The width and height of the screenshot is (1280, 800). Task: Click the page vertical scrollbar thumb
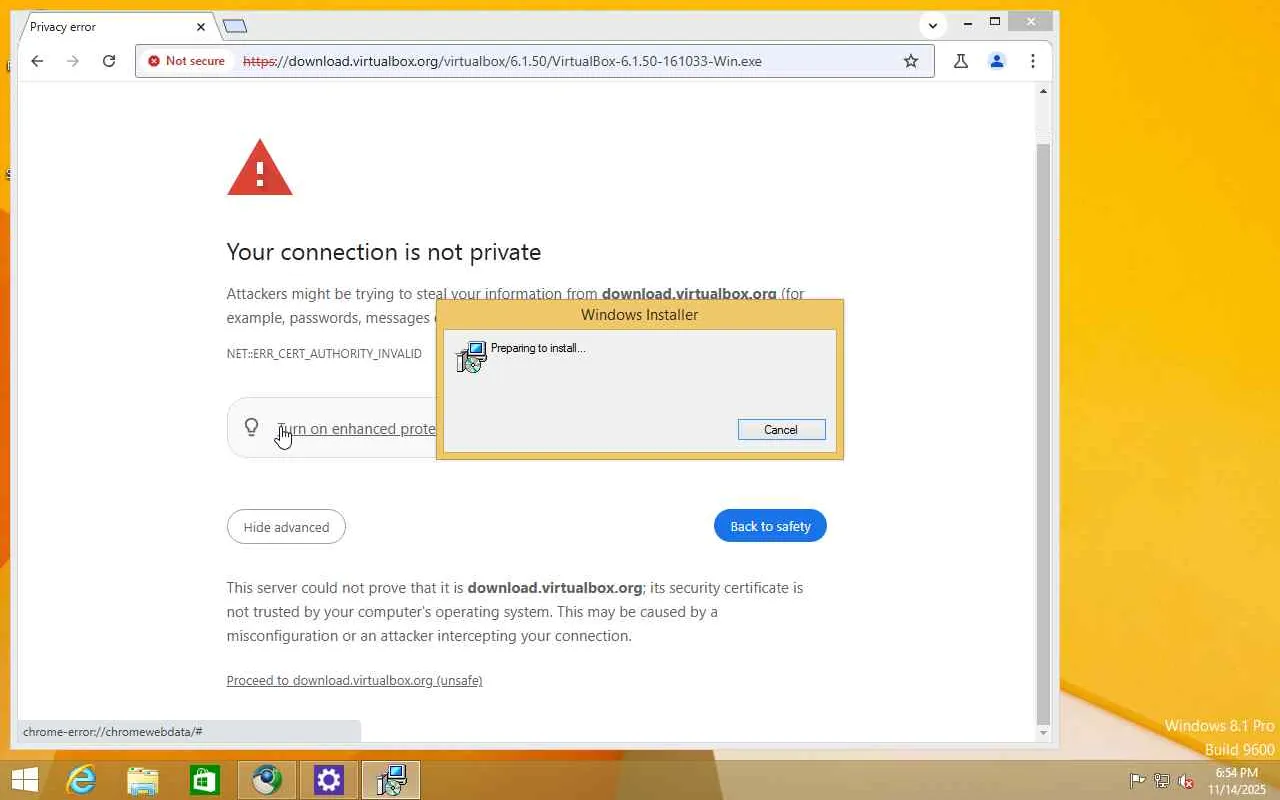pos(1043,430)
